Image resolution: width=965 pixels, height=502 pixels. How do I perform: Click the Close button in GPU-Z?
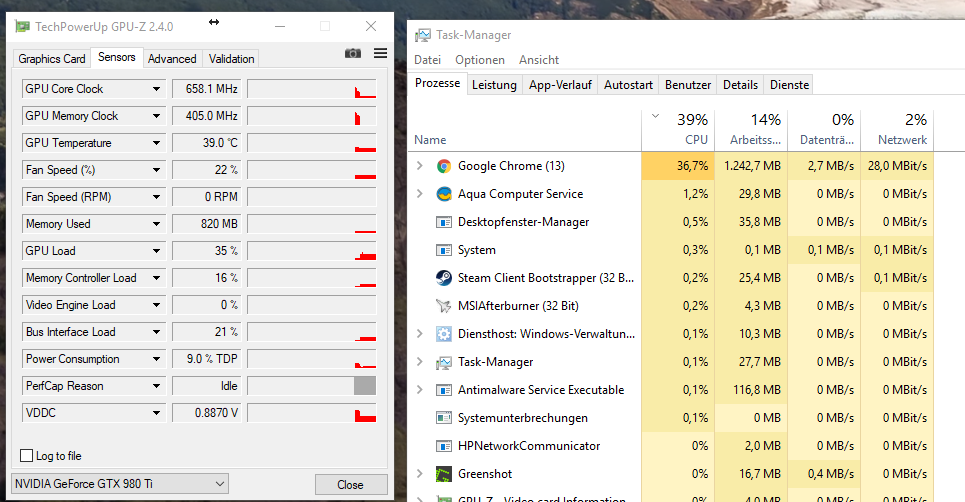tap(350, 484)
